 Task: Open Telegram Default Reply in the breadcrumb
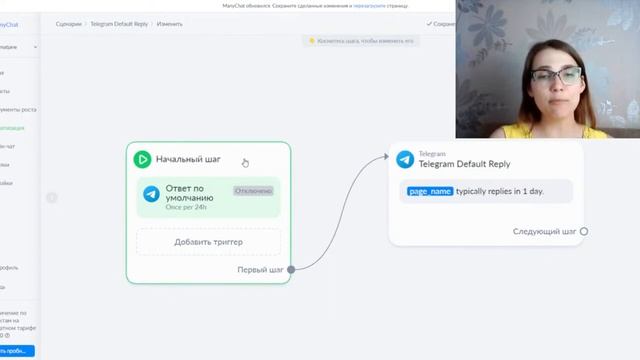point(119,24)
